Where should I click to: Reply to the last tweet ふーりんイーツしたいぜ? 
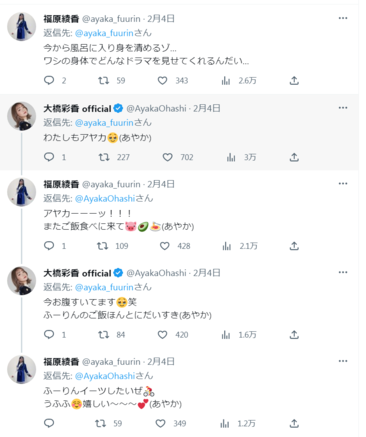(x=49, y=423)
